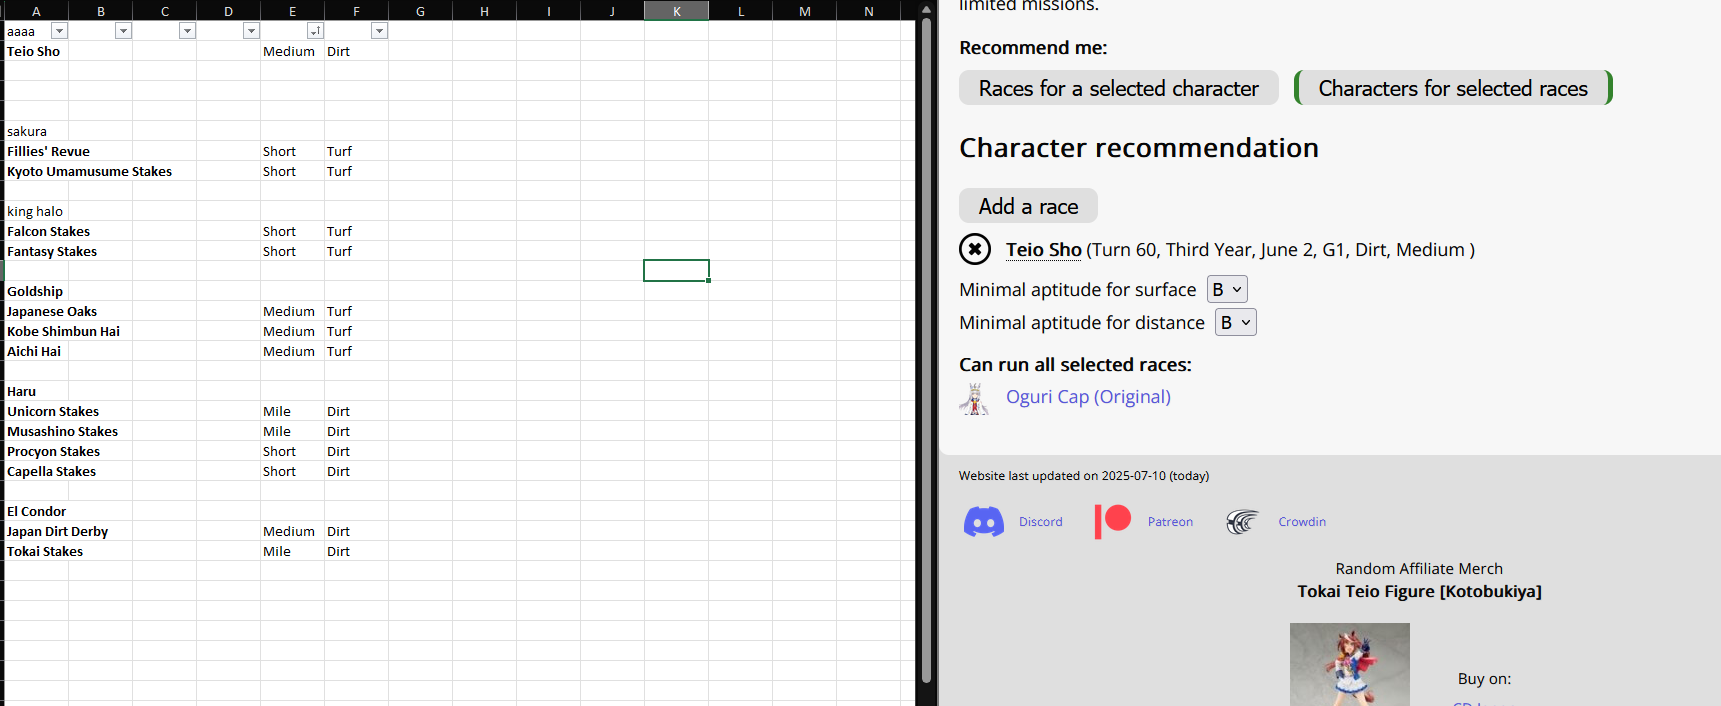Image resolution: width=1721 pixels, height=706 pixels.
Task: Follow the Discord text link
Action: [x=1040, y=522]
